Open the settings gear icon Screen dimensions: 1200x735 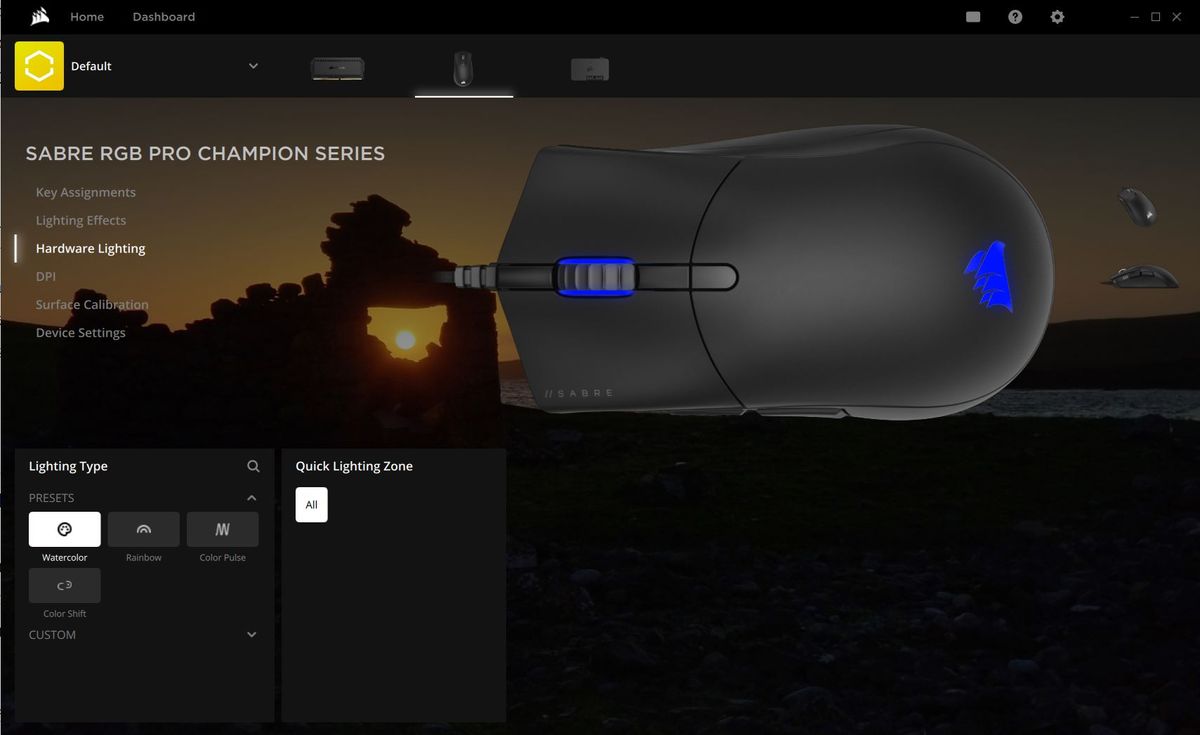point(1057,17)
